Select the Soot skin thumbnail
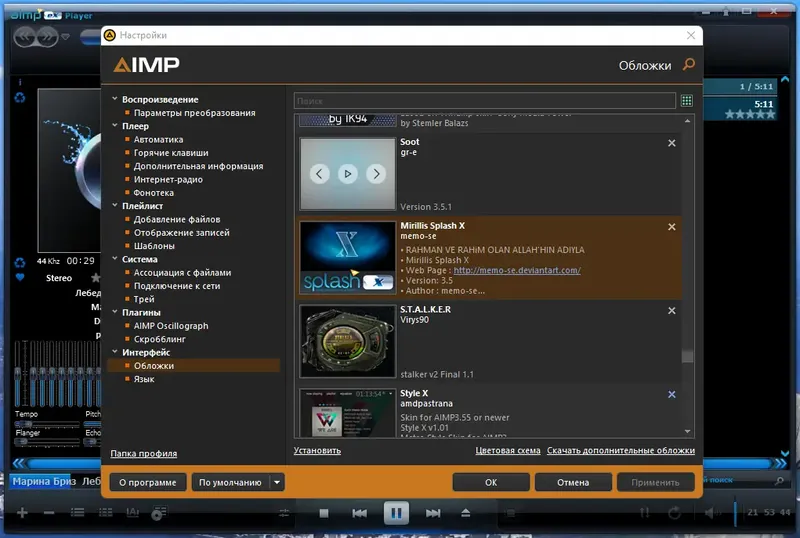Screen dimensions: 800x538 pyautogui.click(x=347, y=174)
